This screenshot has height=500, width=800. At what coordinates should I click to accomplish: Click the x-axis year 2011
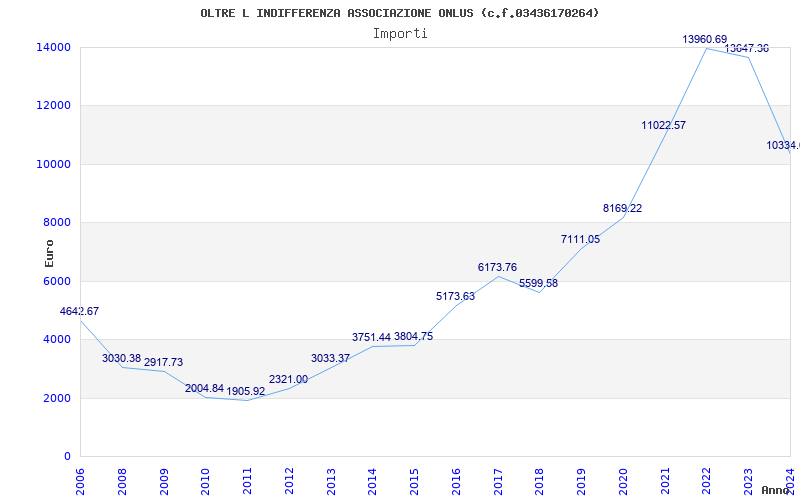coord(247,481)
